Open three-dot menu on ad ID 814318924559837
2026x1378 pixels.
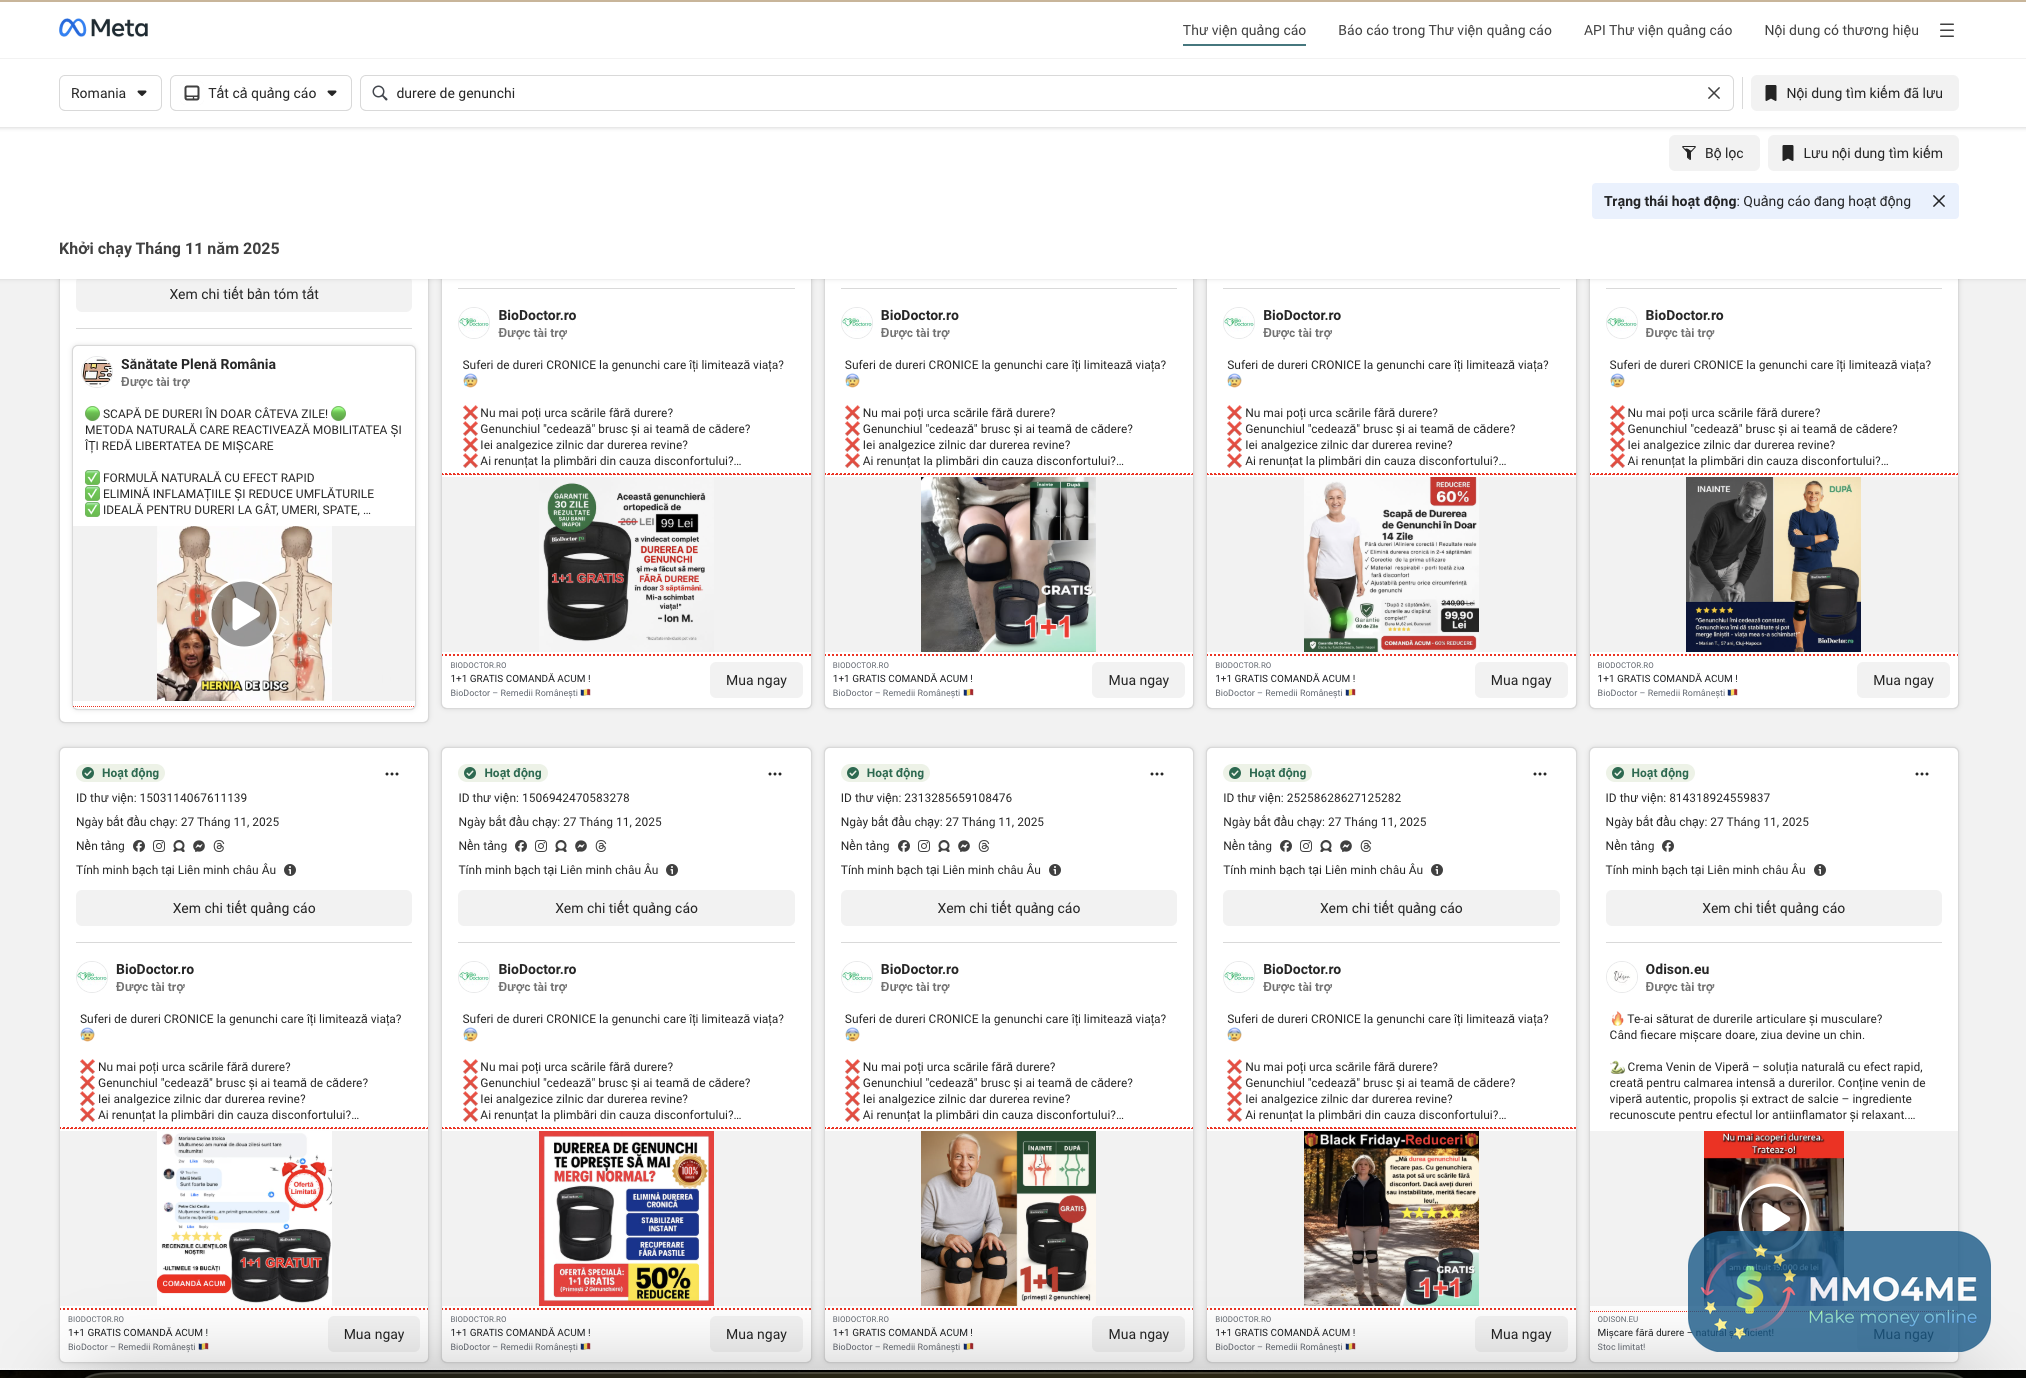pyautogui.click(x=1921, y=774)
